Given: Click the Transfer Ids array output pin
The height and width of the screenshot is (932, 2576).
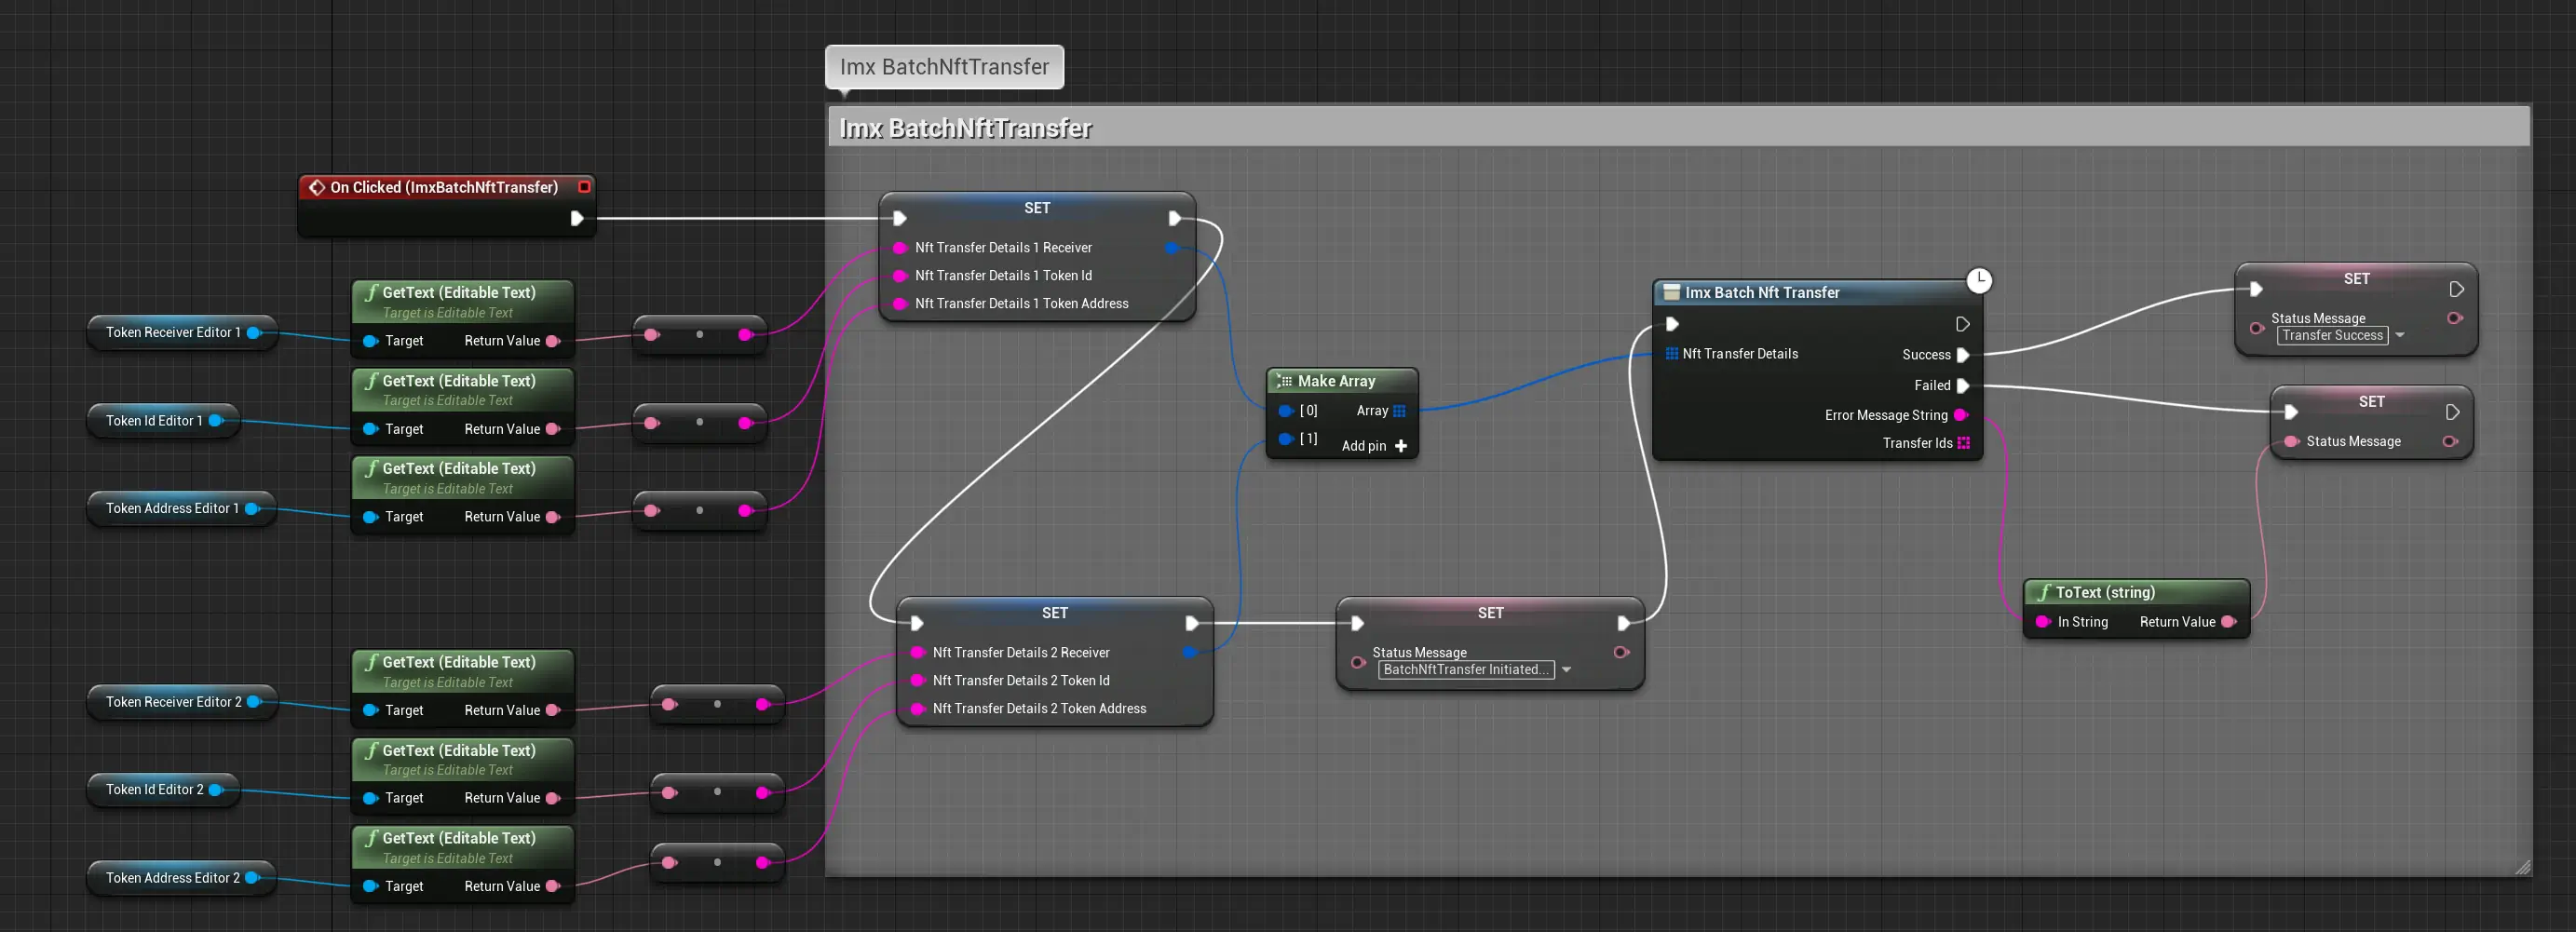Looking at the screenshot, I should 1963,443.
